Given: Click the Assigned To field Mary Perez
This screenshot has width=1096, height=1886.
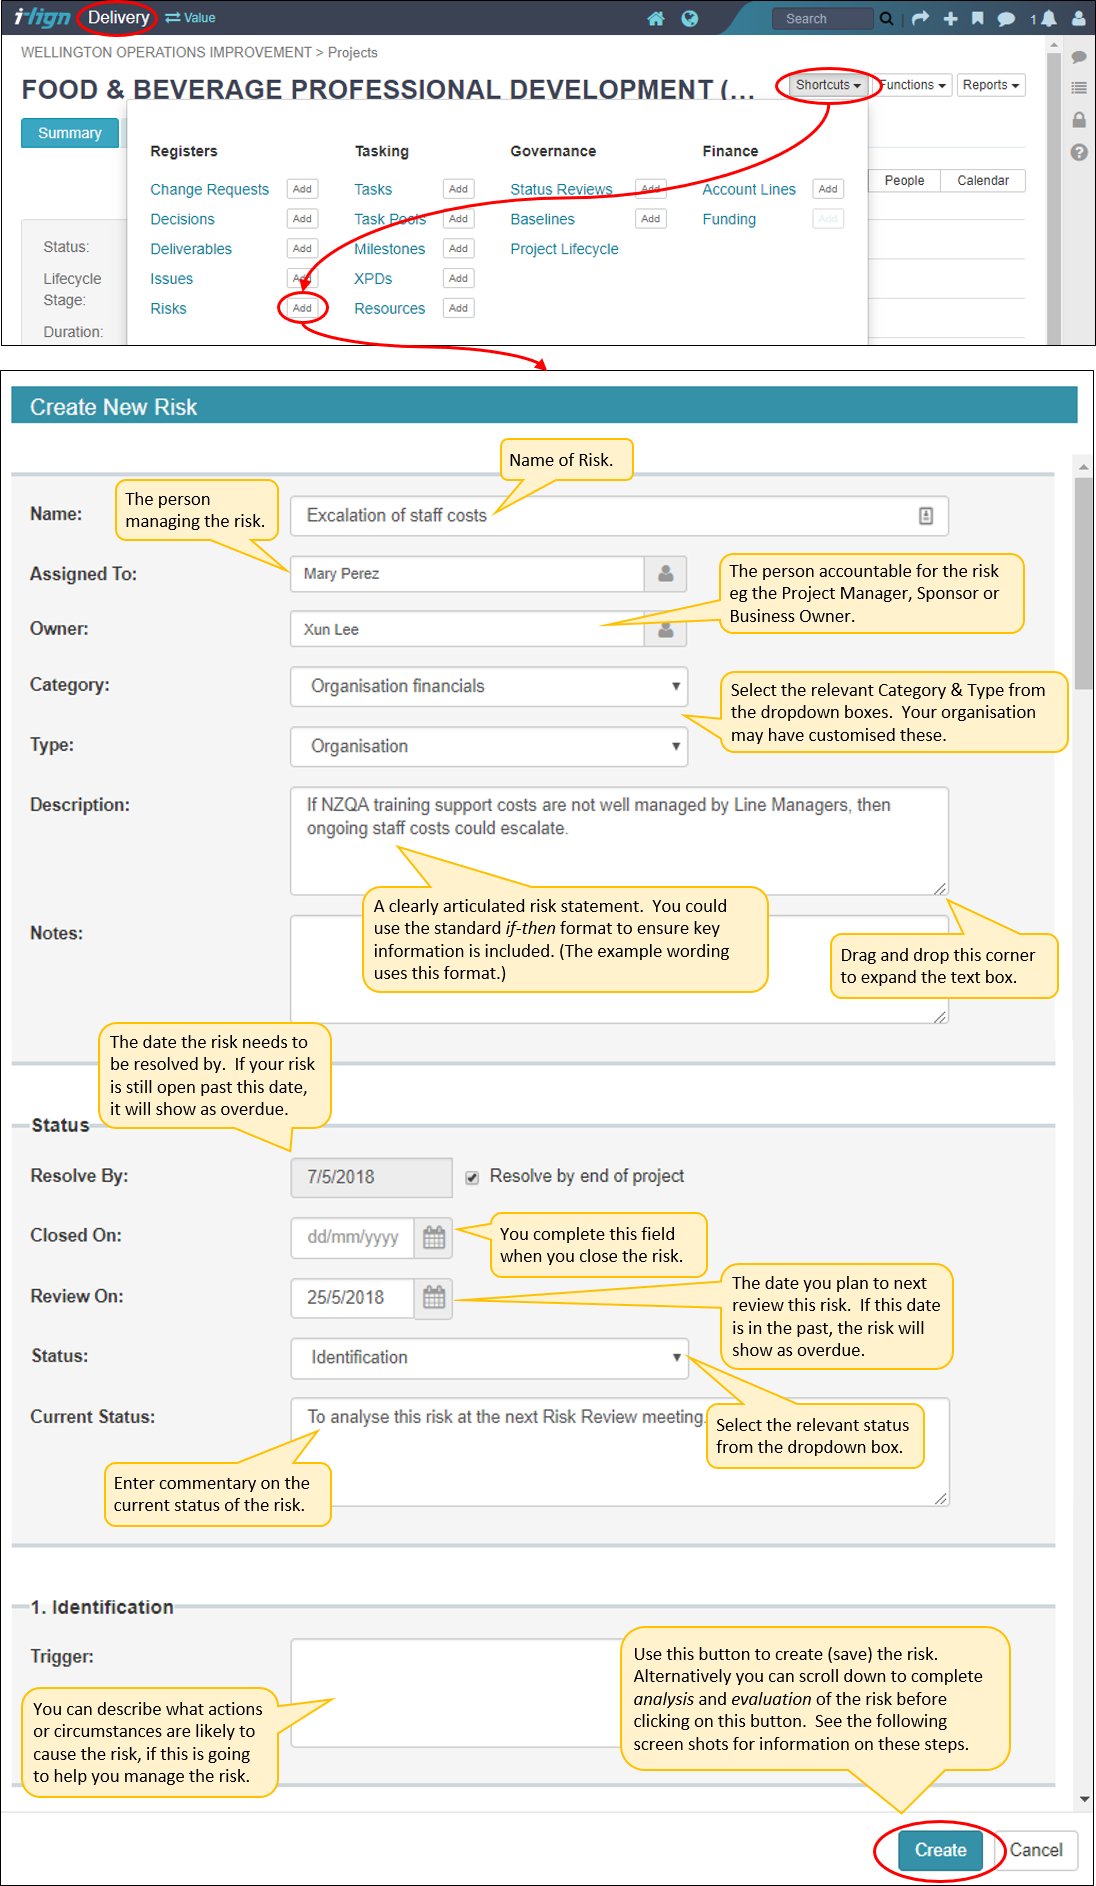Looking at the screenshot, I should tap(467, 574).
